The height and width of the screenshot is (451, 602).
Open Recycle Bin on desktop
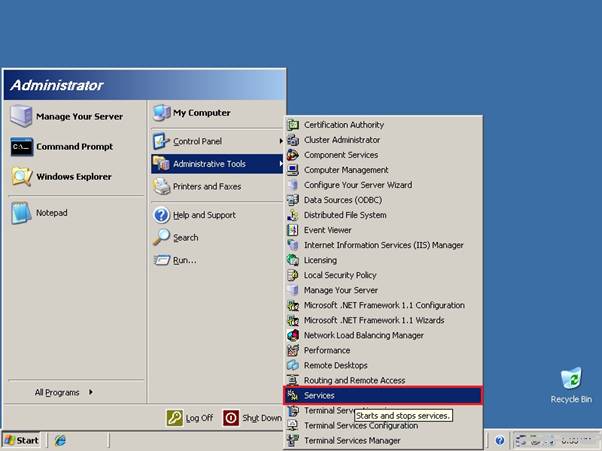571,385
